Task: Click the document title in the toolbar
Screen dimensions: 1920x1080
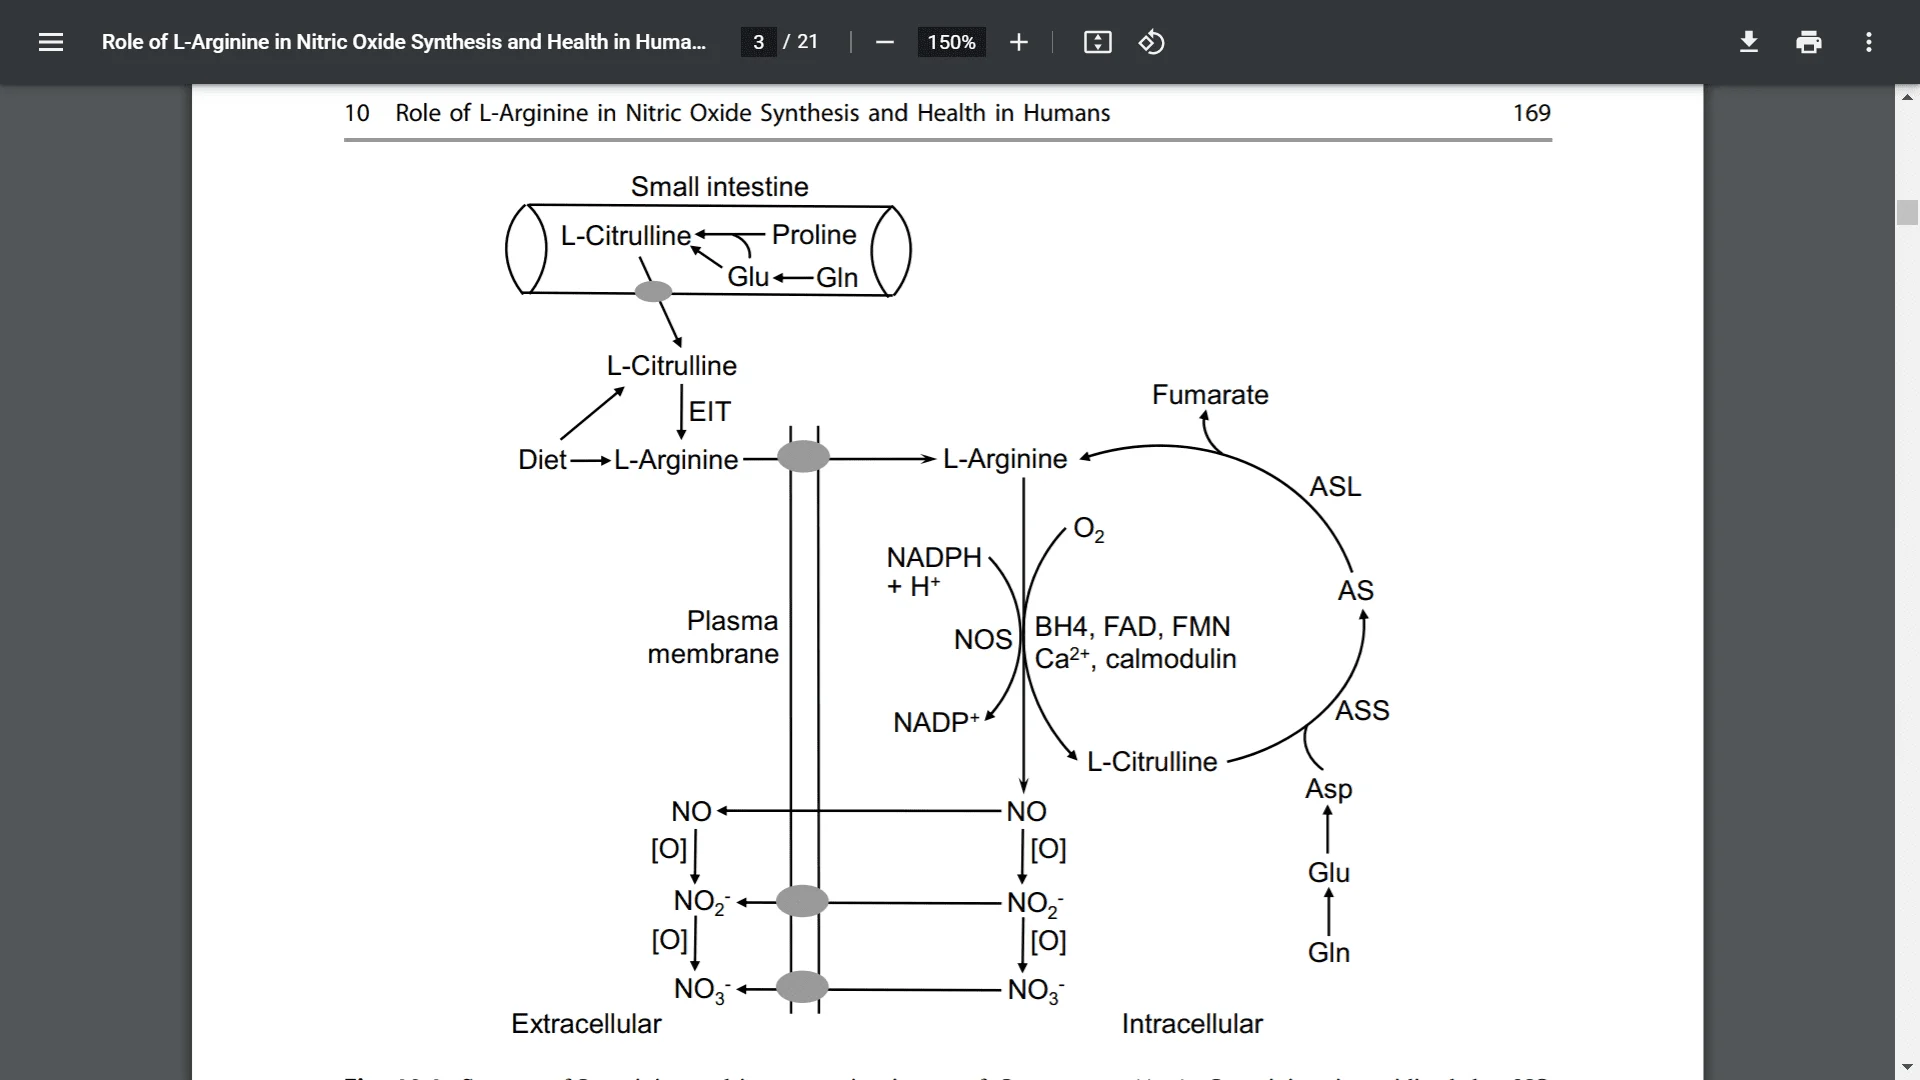Action: pyautogui.click(x=404, y=42)
